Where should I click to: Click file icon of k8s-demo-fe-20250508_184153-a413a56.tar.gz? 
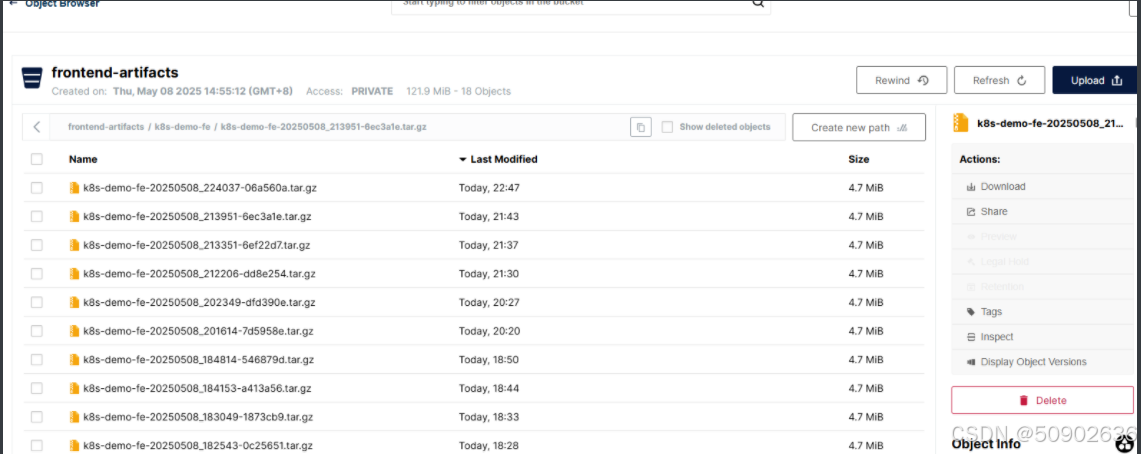[74, 389]
